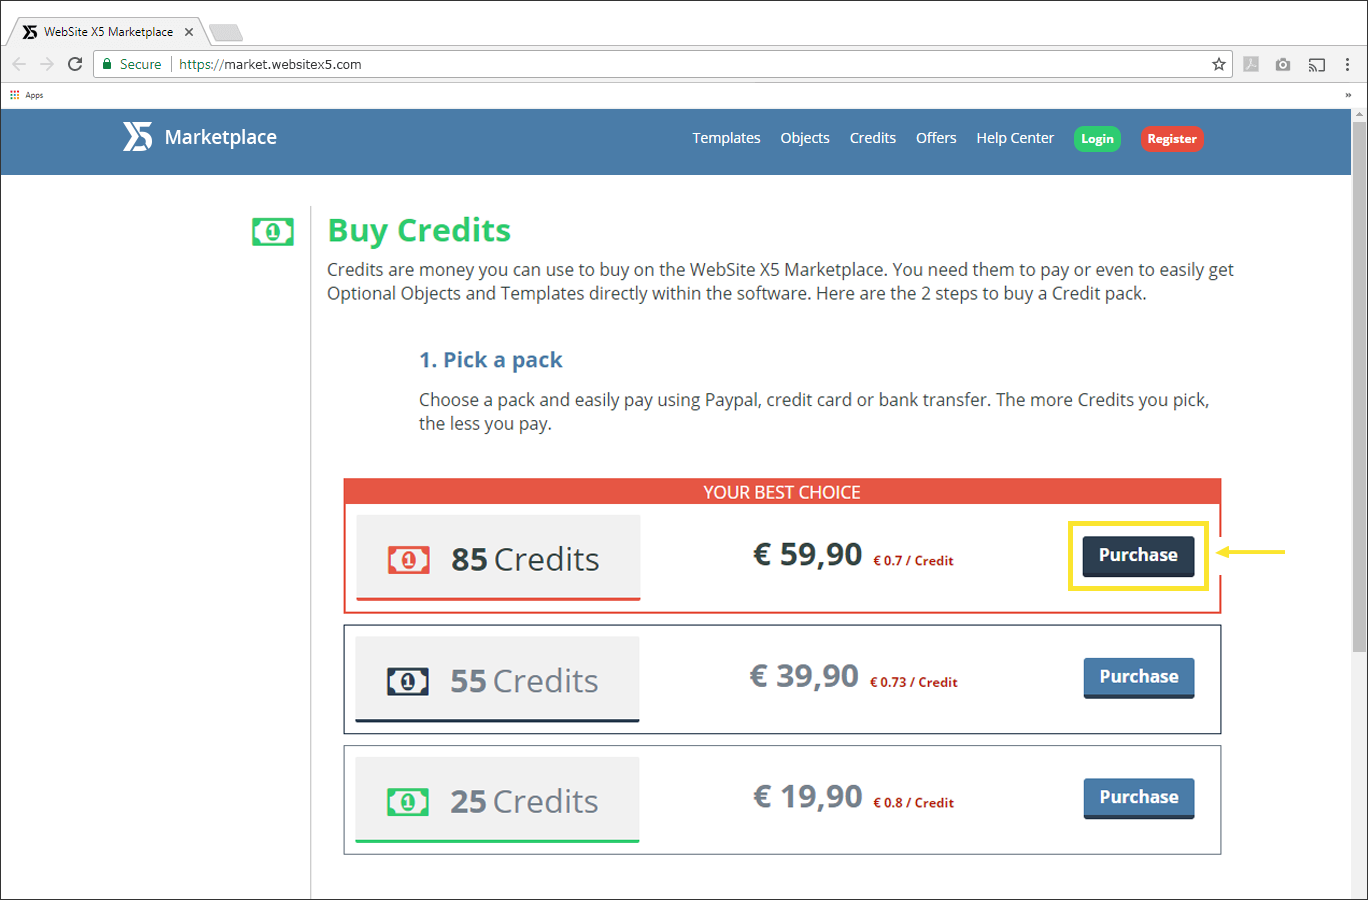Purchase the 85 Credits pack
Screen dimensions: 1368x900
click(1138, 555)
